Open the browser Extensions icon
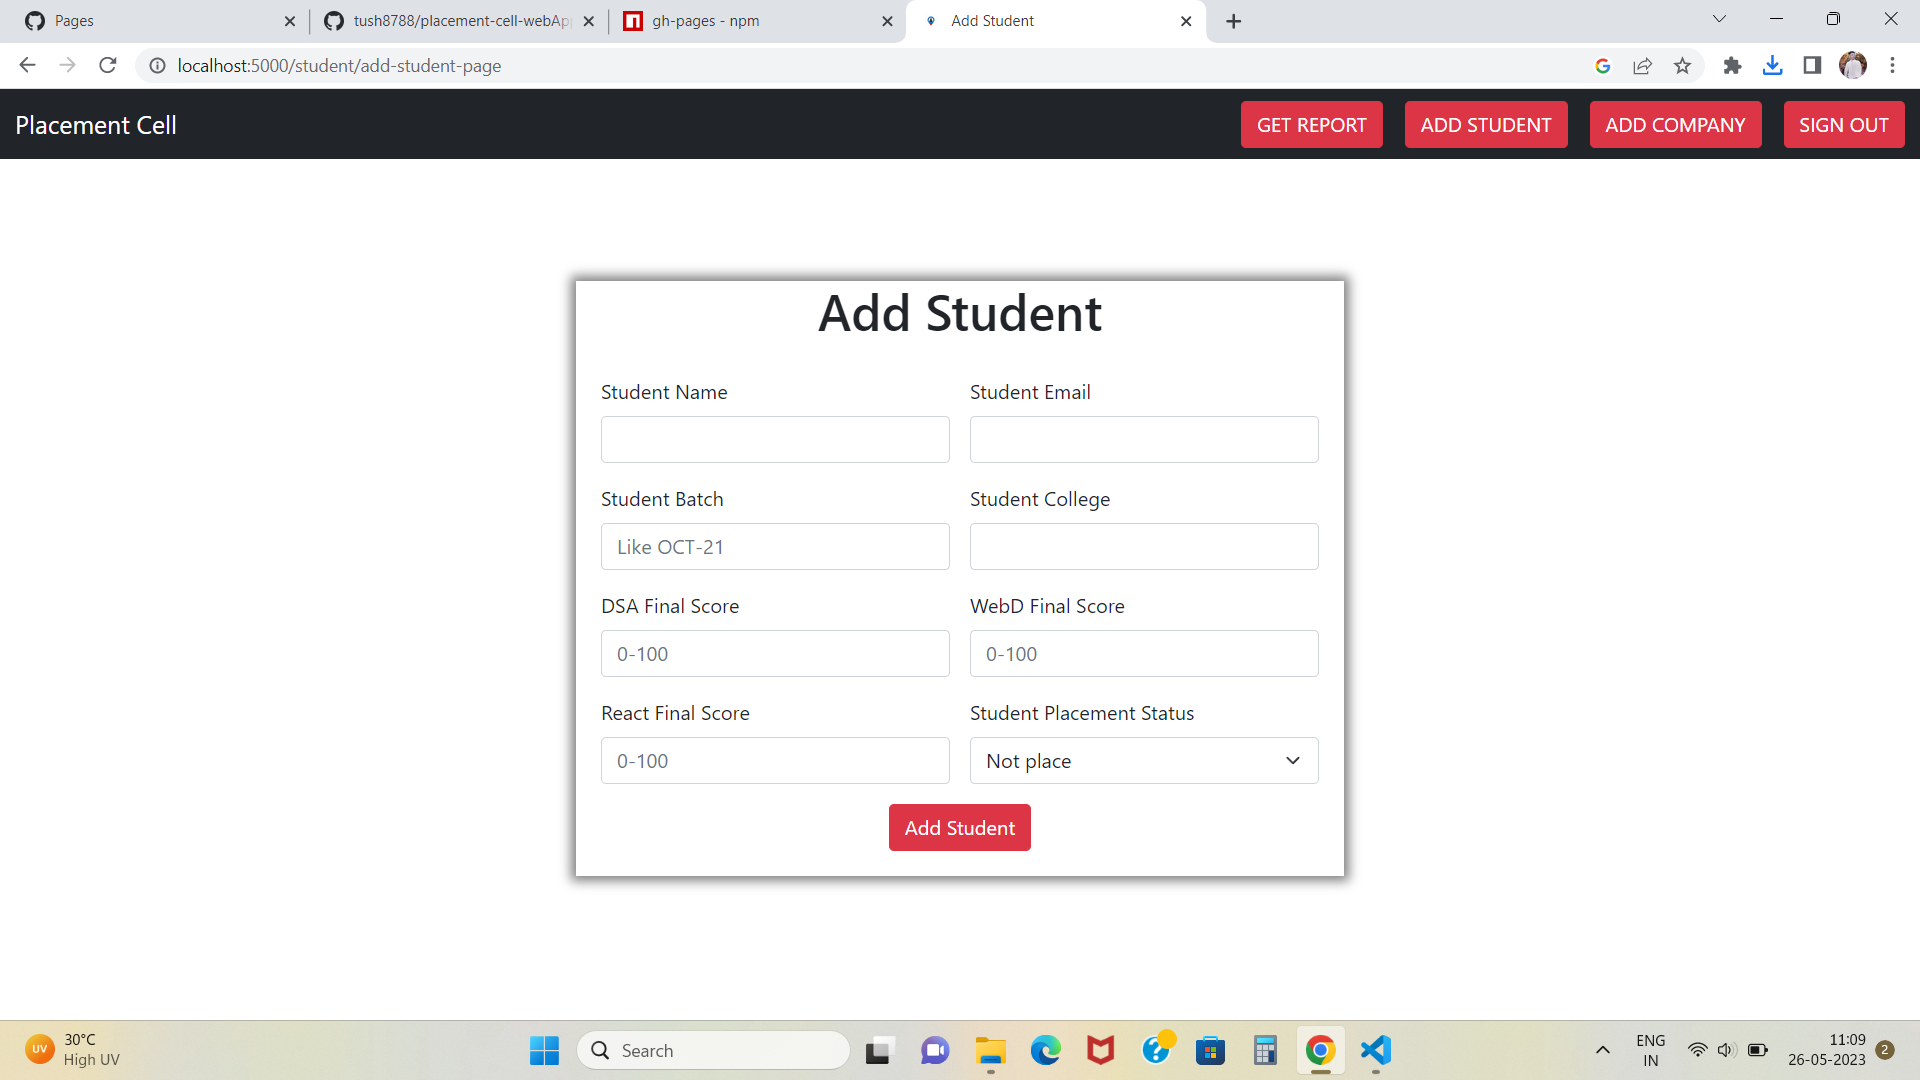Screen dimensions: 1920x1080 click(1733, 65)
